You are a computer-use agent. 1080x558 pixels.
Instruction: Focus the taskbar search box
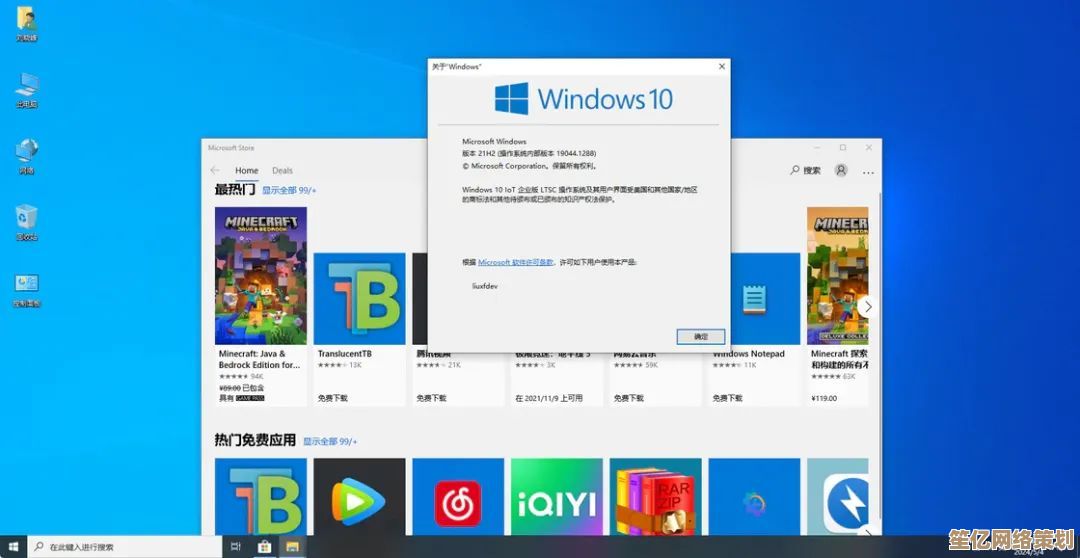click(125, 546)
